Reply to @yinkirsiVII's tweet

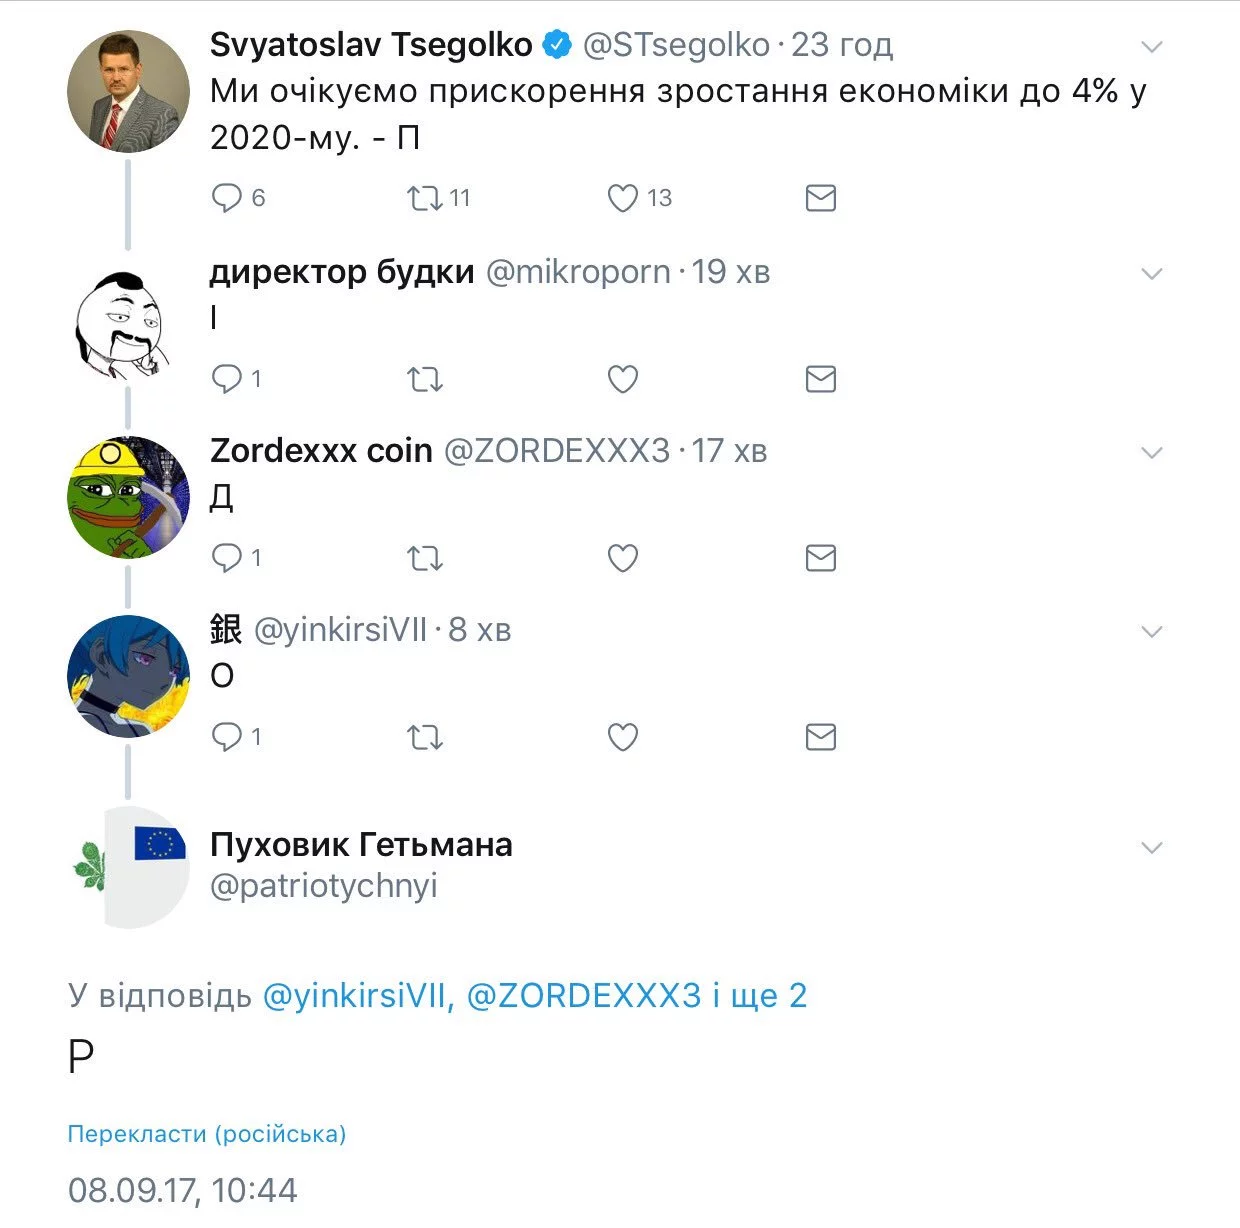click(227, 737)
